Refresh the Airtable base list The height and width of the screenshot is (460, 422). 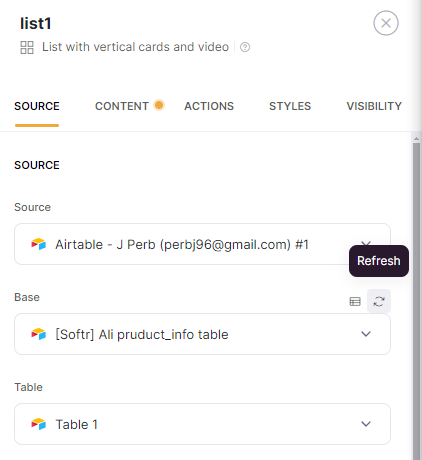coord(379,301)
